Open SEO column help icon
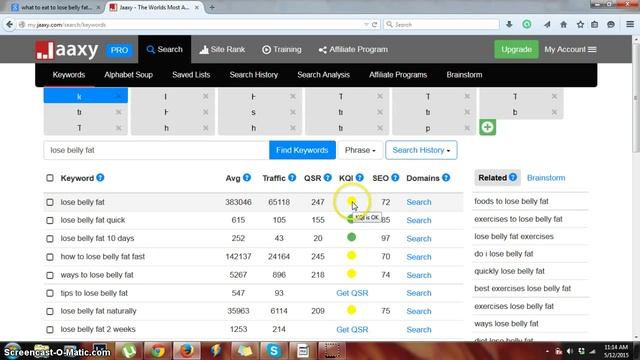 (395, 178)
